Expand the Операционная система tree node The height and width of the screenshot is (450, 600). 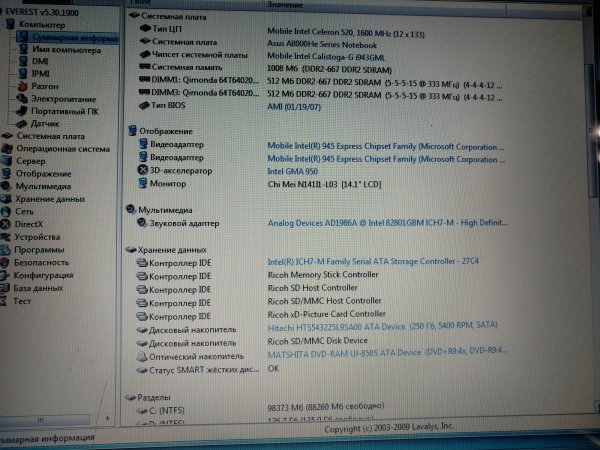point(55,148)
